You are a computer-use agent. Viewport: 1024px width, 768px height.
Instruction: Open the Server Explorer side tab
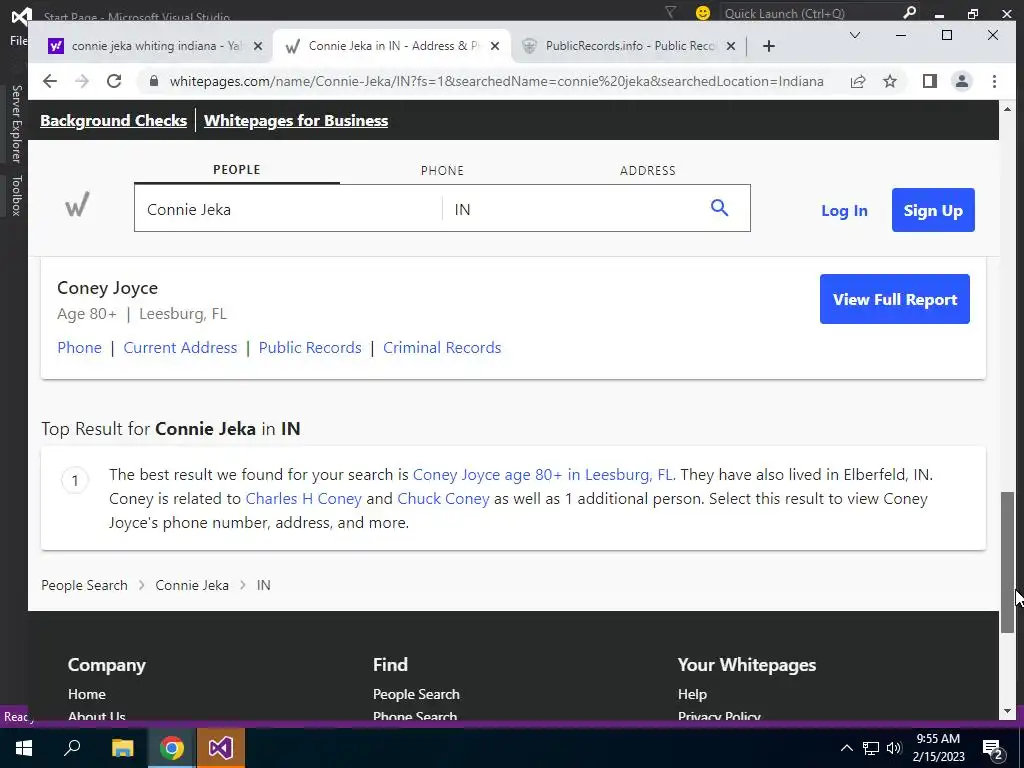click(16, 123)
